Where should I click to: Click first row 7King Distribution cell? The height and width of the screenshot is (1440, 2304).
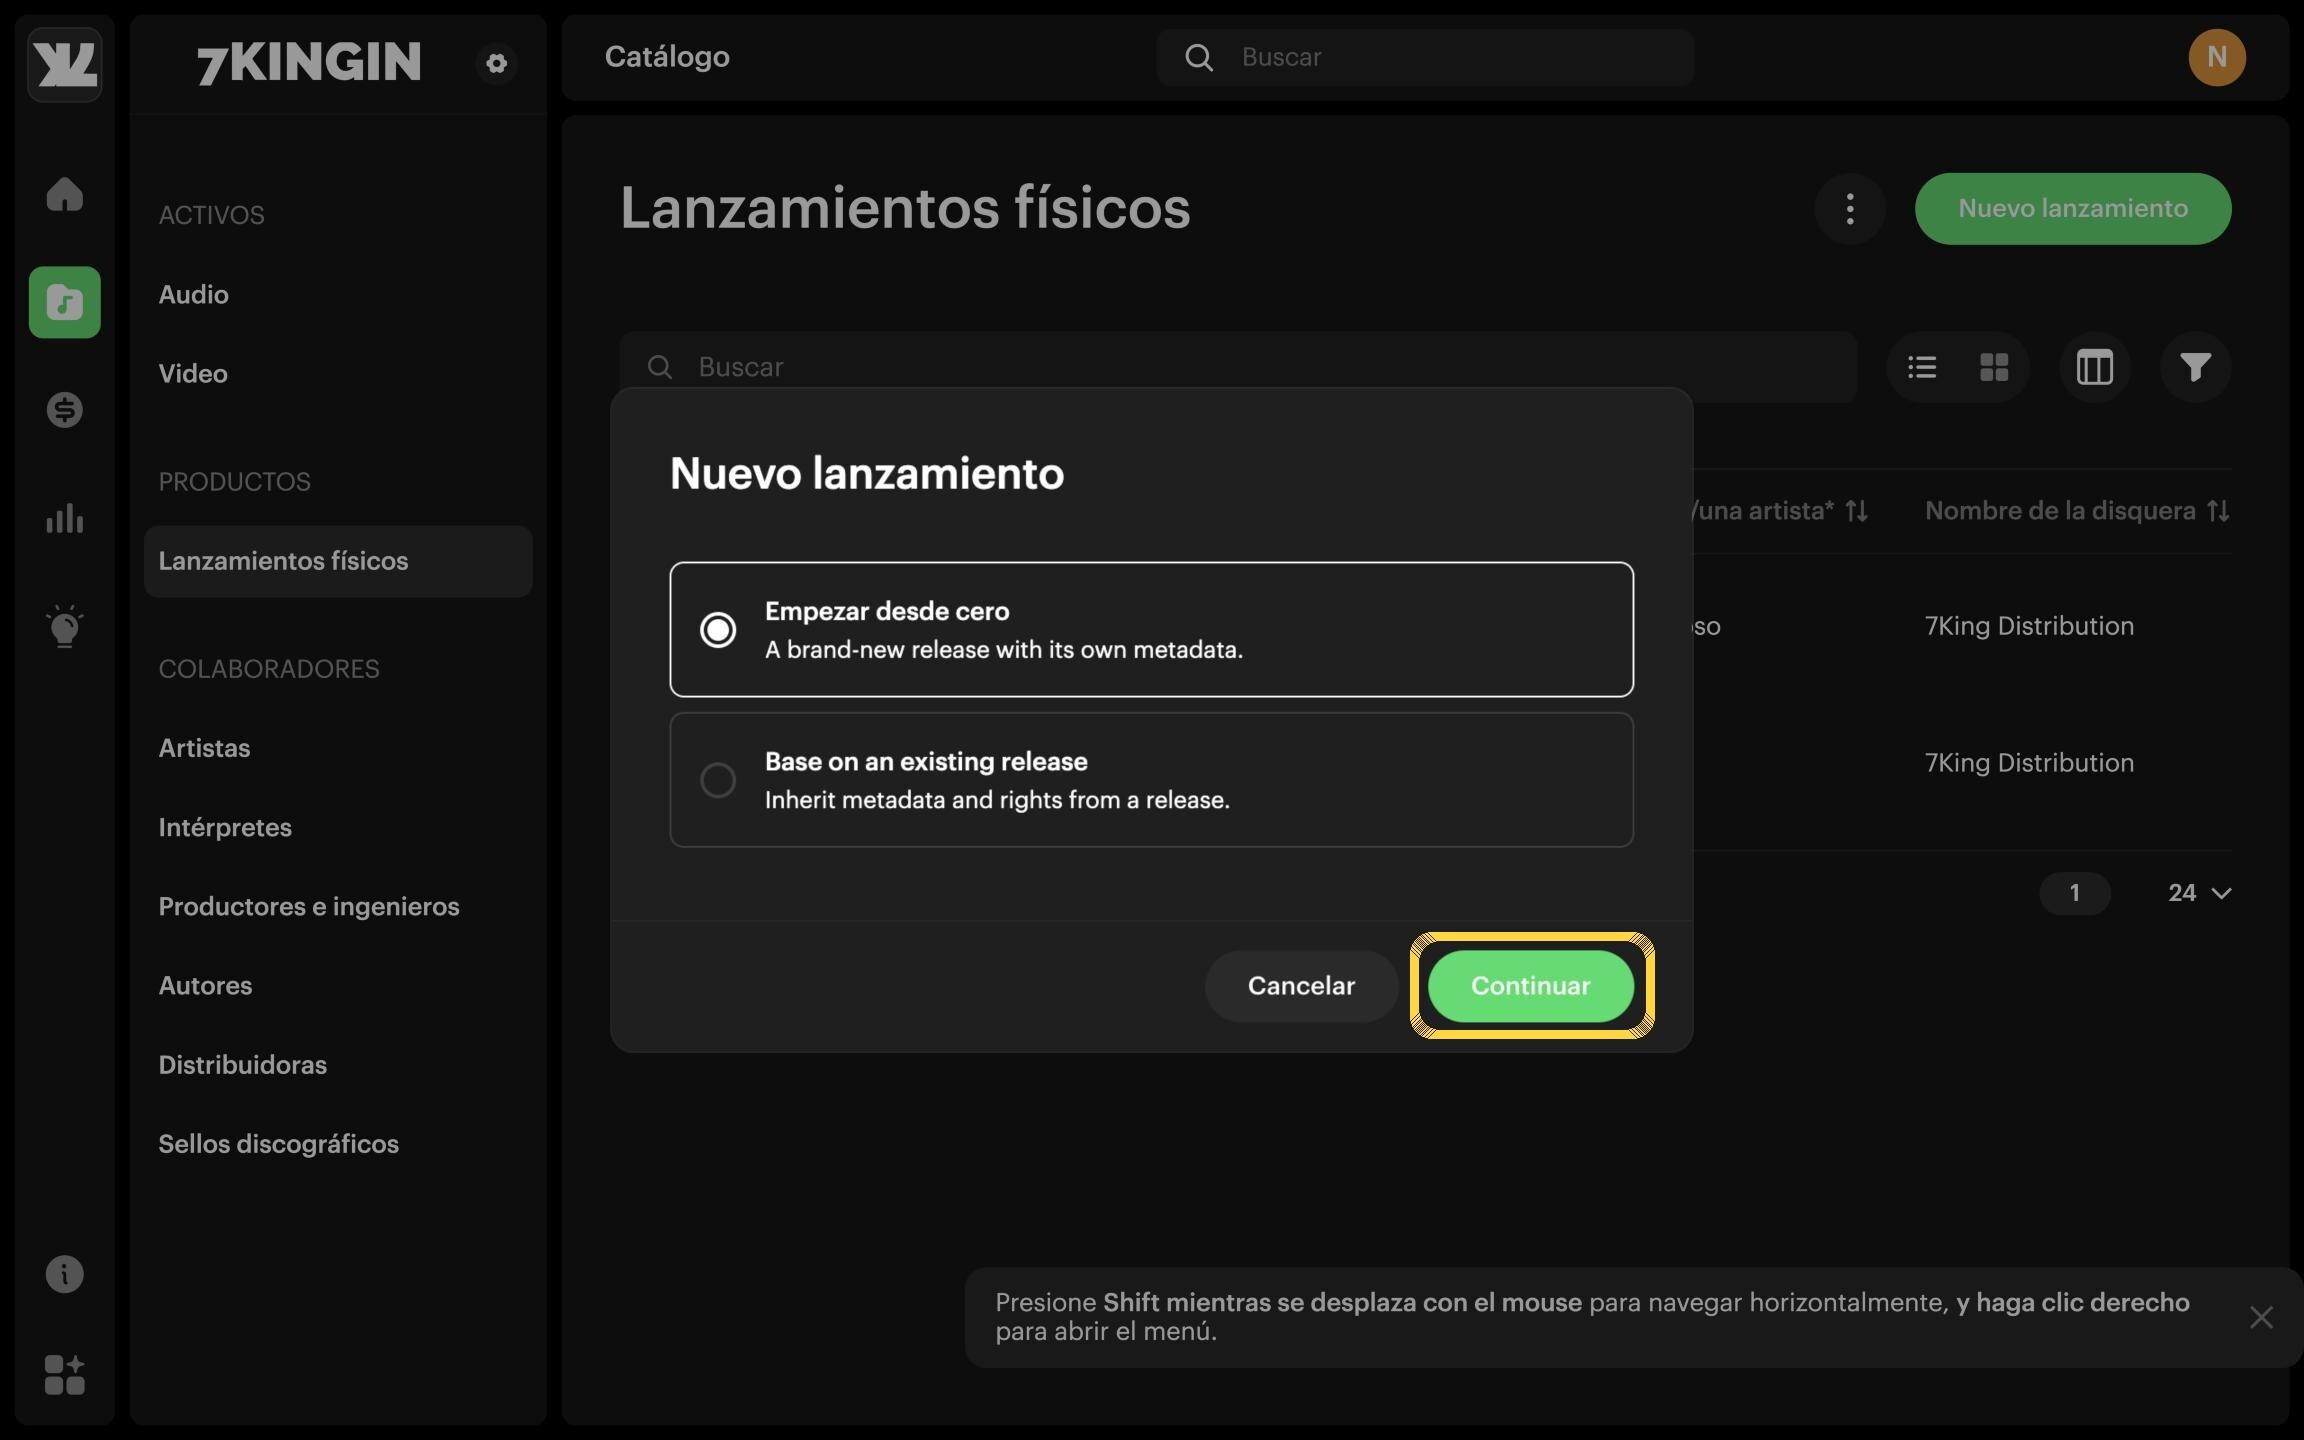tap(2029, 626)
